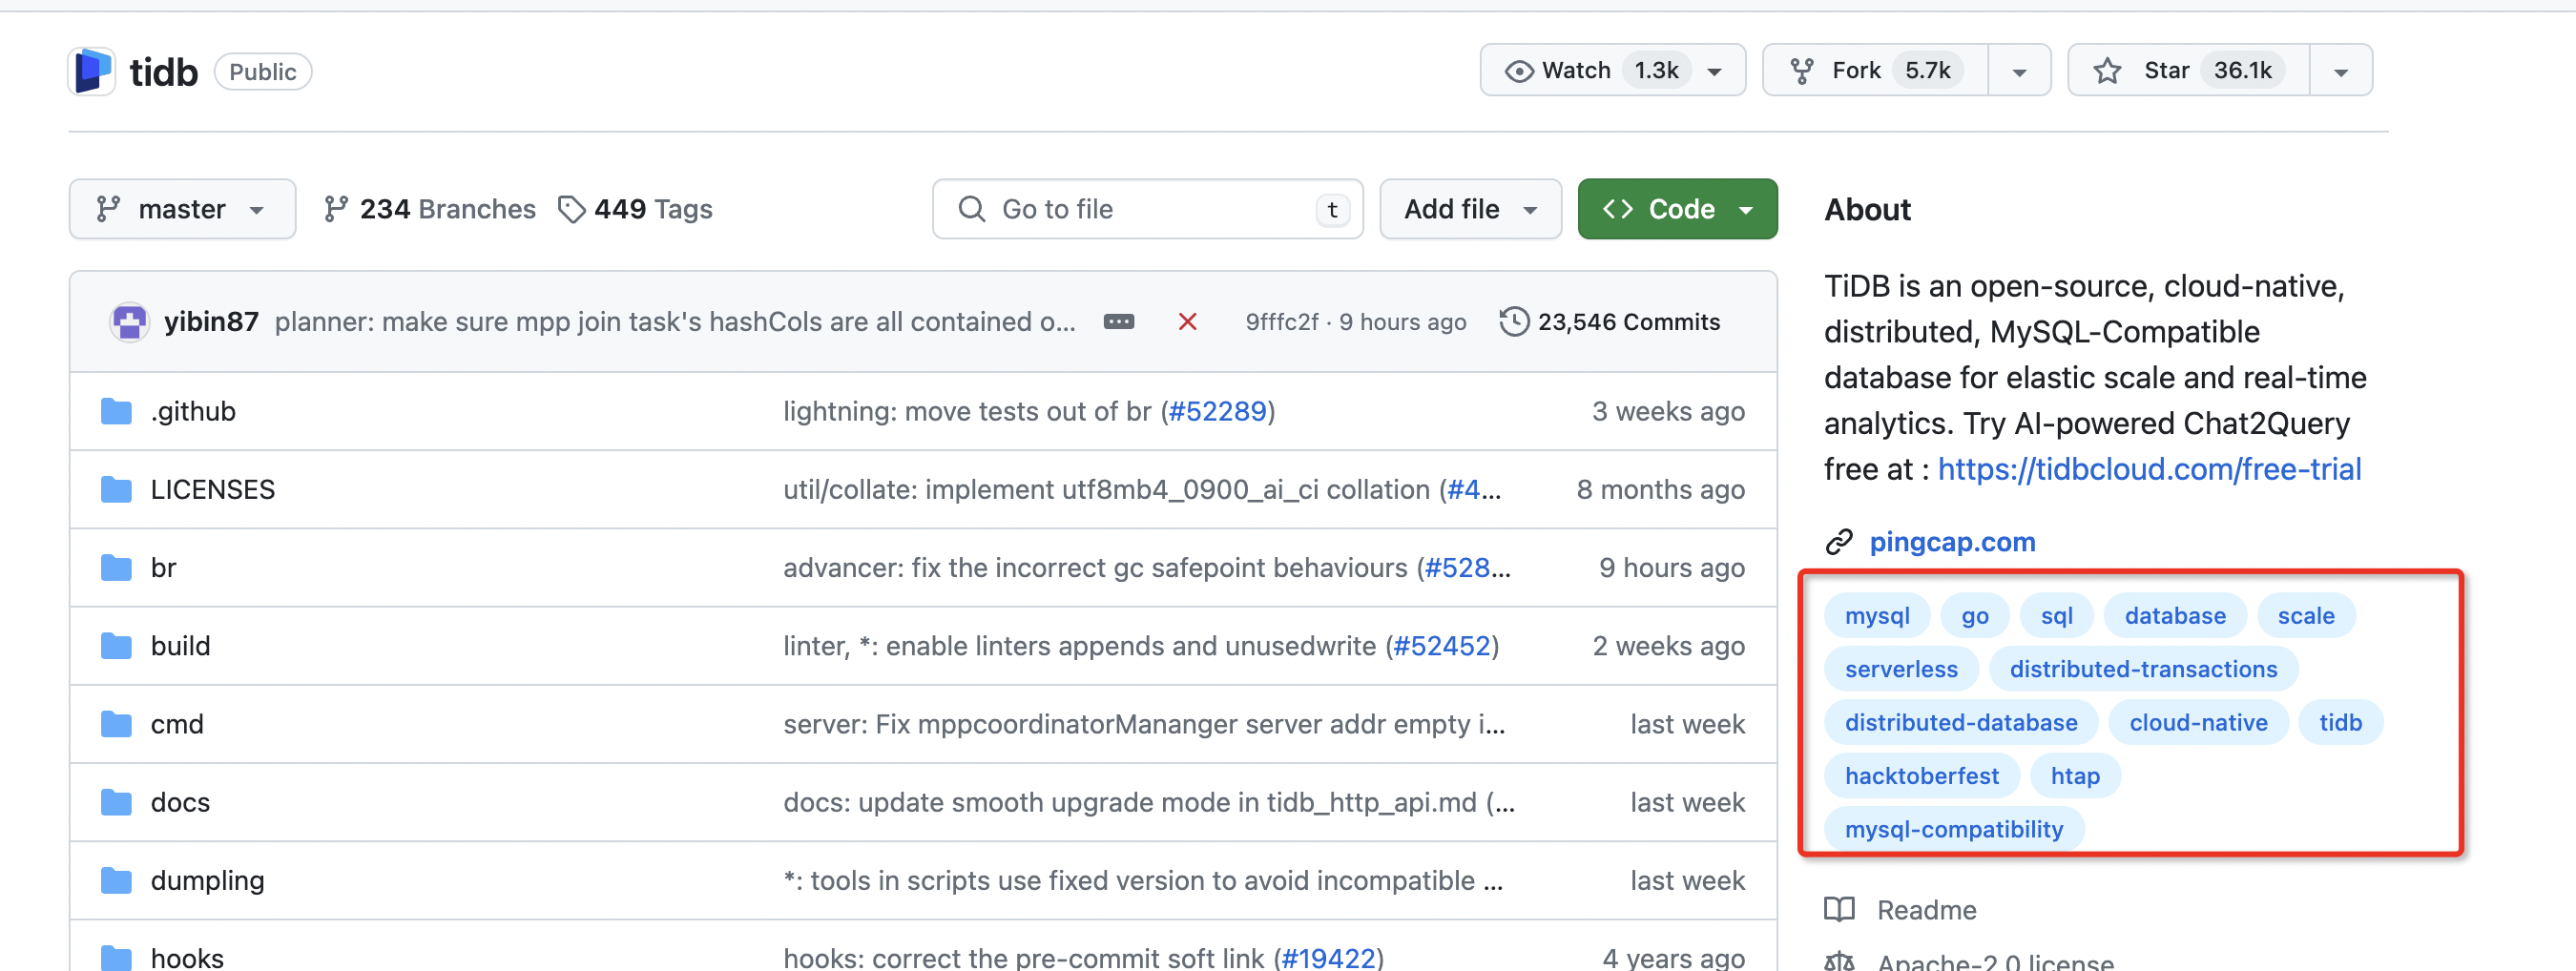This screenshot has height=971, width=2576.
Task: Click the Watch eye icon
Action: click(x=1519, y=71)
